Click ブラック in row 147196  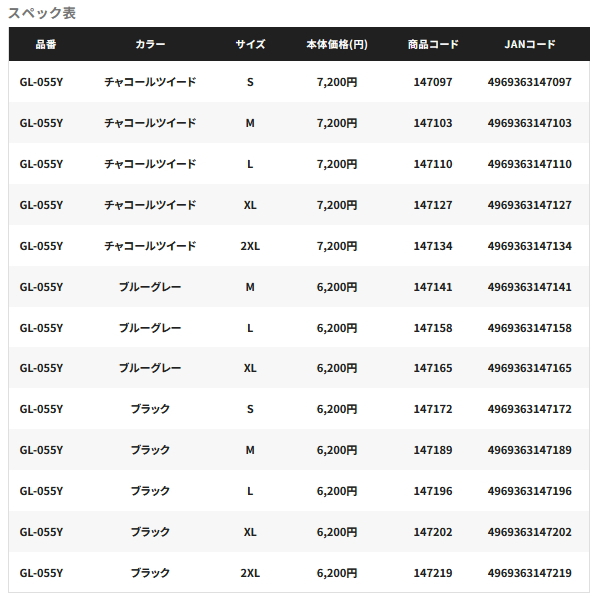pyautogui.click(x=150, y=491)
